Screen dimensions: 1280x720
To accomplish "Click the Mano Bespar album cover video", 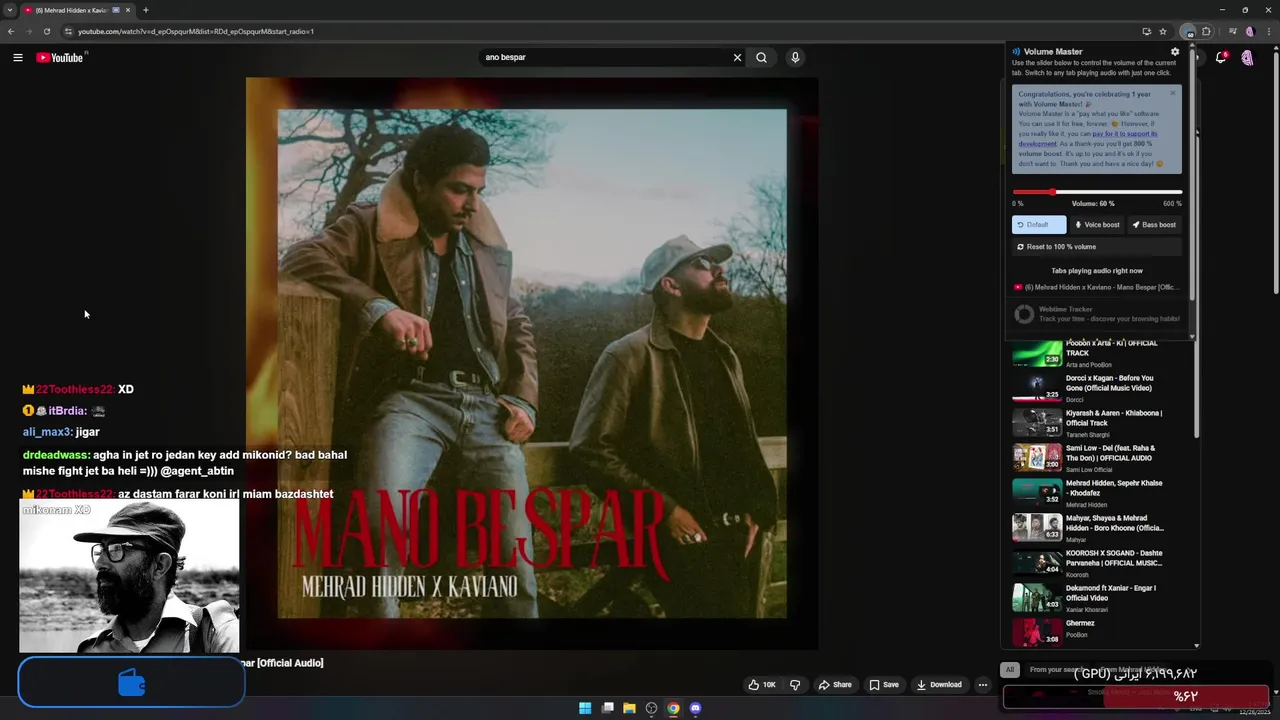I will pos(532,364).
